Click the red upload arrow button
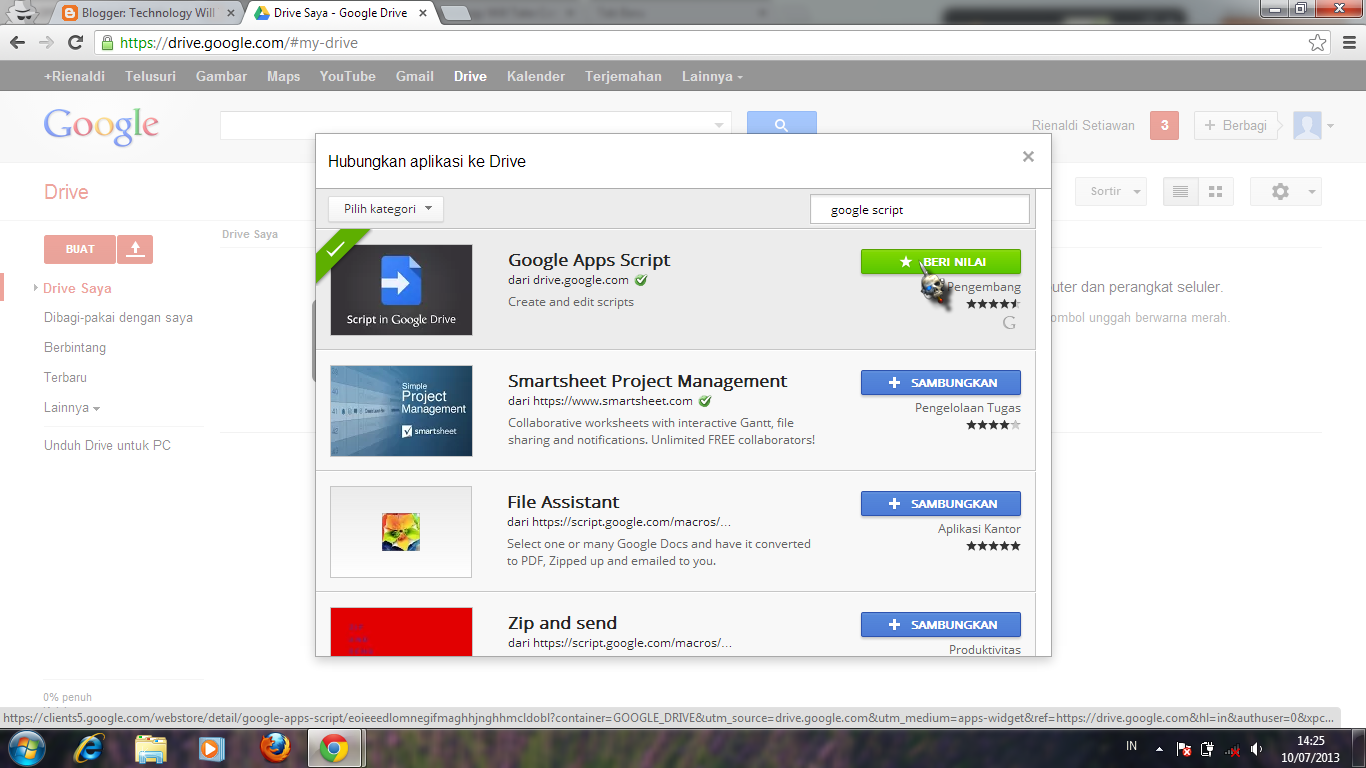 click(x=135, y=249)
